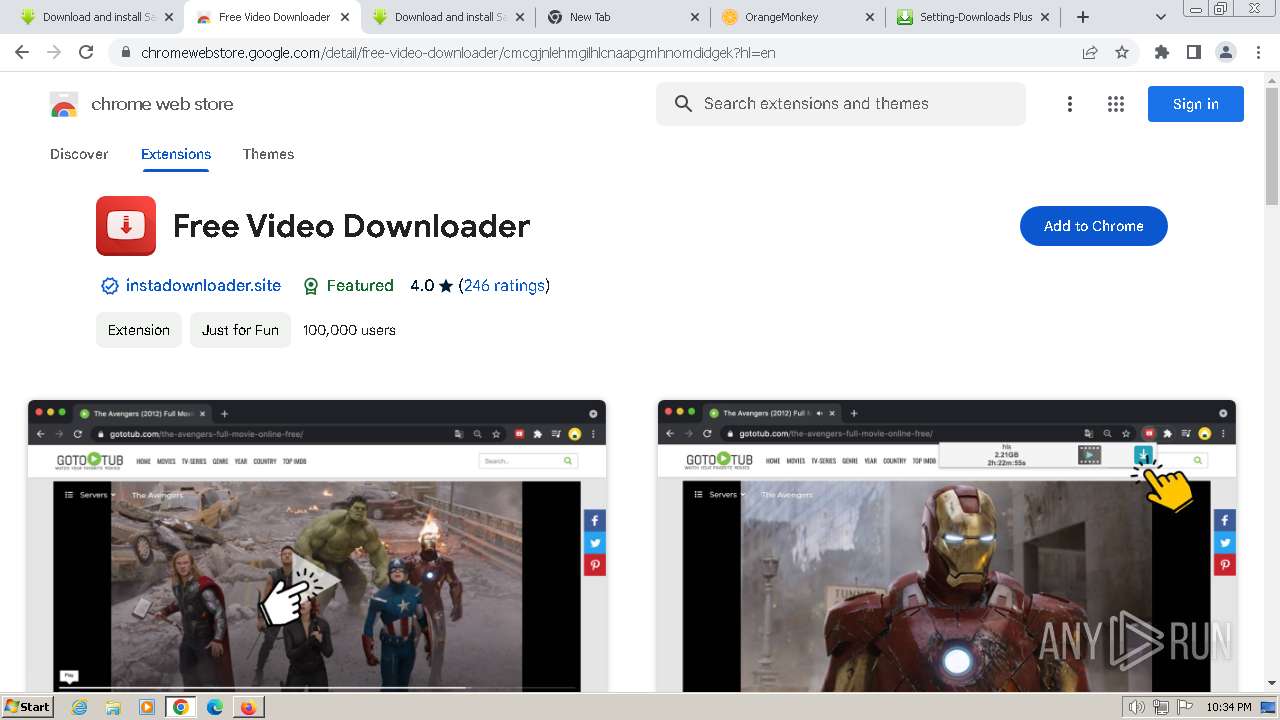This screenshot has height=720, width=1280.
Task: Reload the current page
Action: click(86, 52)
